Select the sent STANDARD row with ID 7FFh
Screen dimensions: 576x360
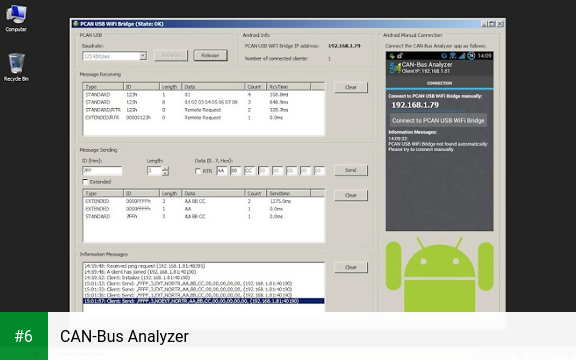tap(204, 216)
